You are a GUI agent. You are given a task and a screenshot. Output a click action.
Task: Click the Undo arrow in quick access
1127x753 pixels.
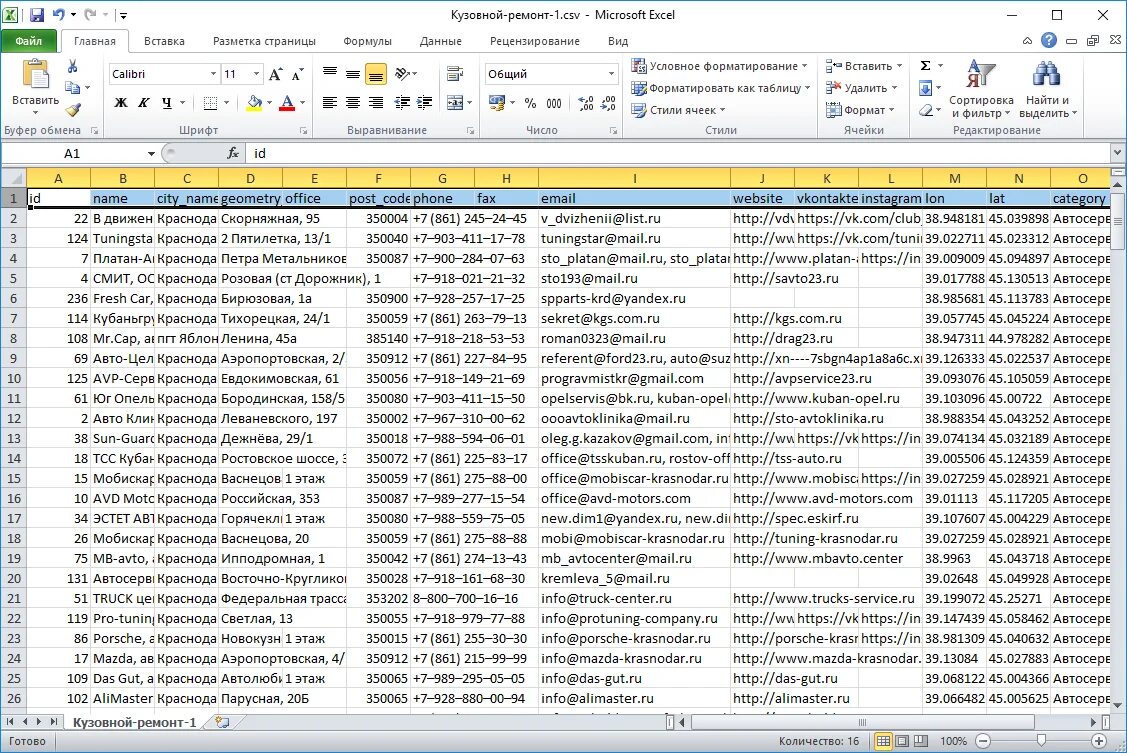coord(58,14)
